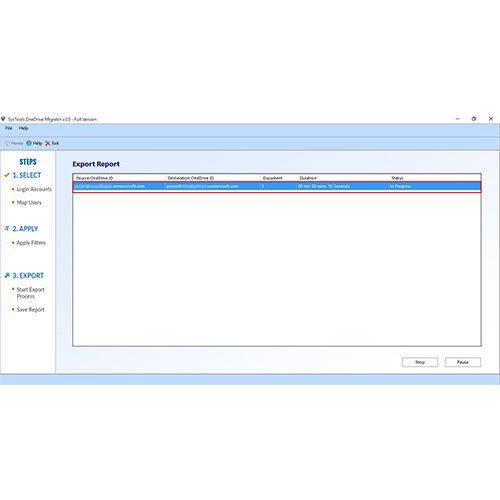Screen dimensions: 500x500
Task: Go to Login Accounts step
Action: coord(34,189)
